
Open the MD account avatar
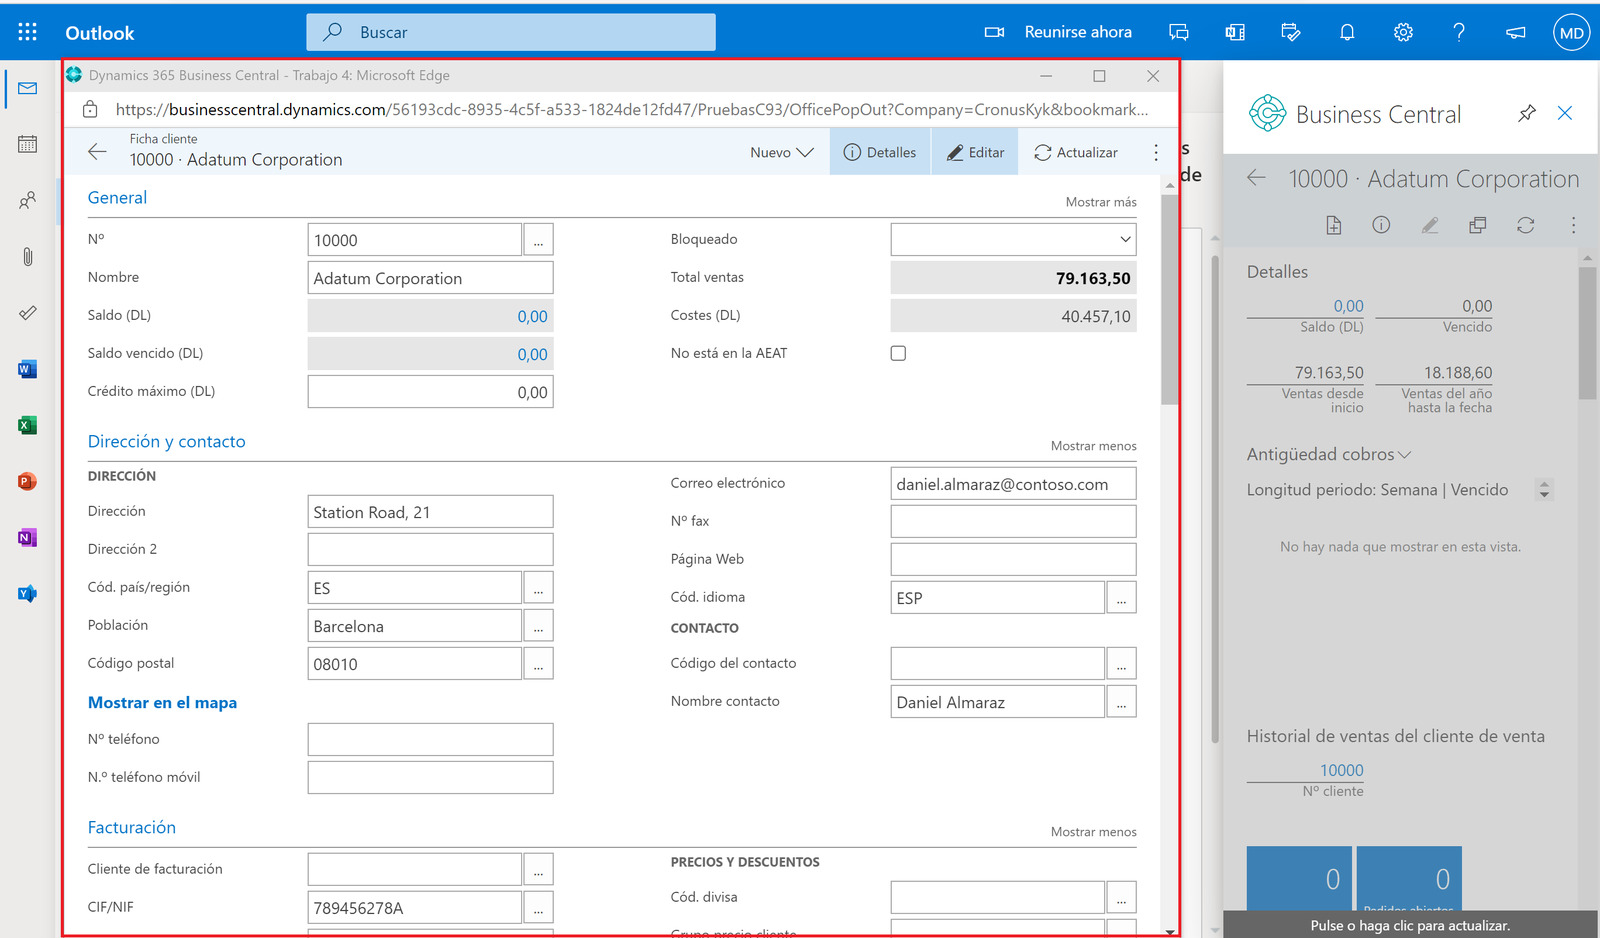pyautogui.click(x=1571, y=32)
